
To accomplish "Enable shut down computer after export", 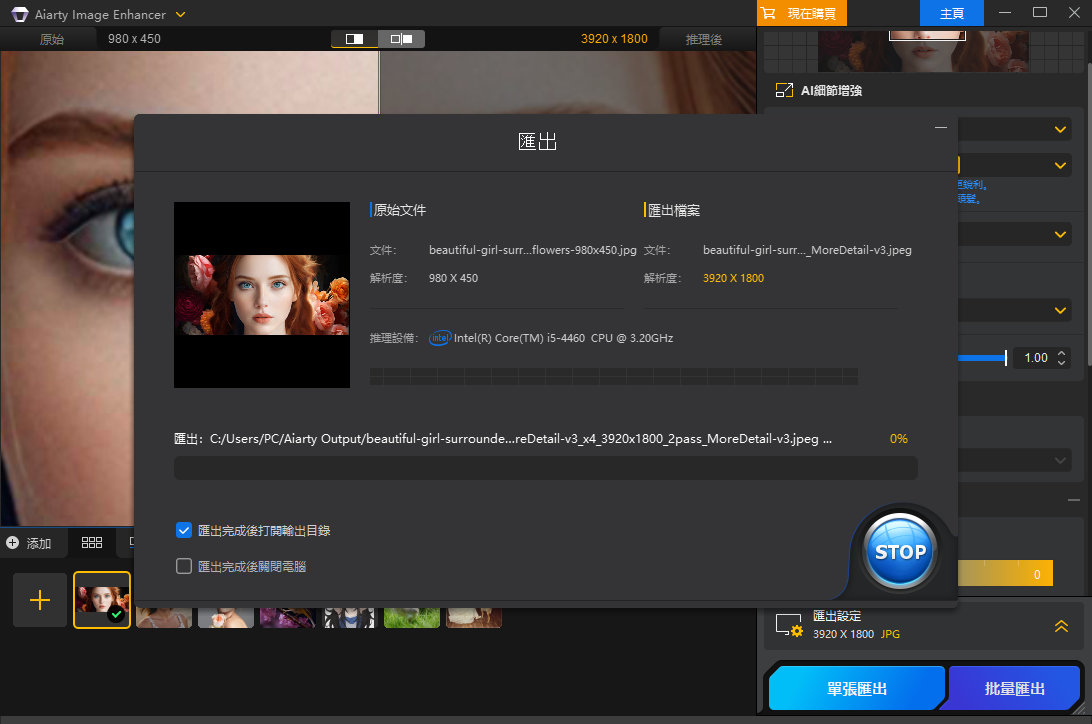I will (x=184, y=566).
